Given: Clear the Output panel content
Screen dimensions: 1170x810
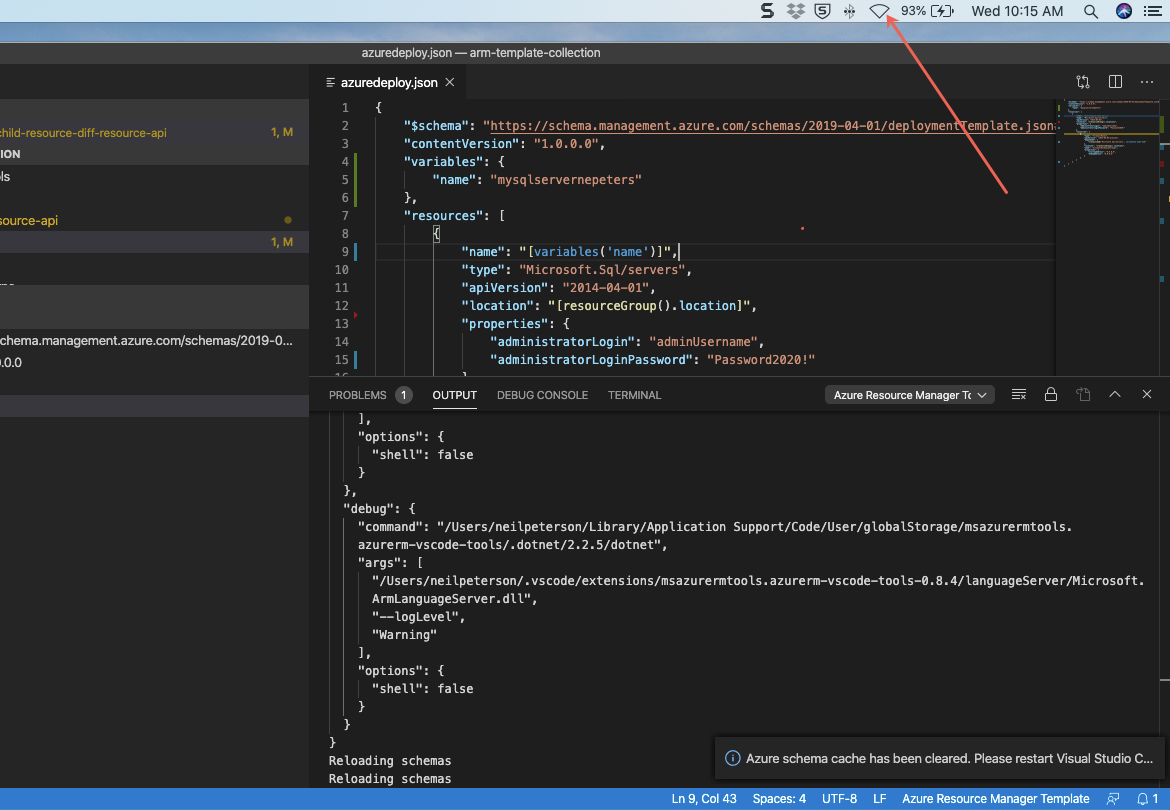Looking at the screenshot, I should click(1018, 394).
